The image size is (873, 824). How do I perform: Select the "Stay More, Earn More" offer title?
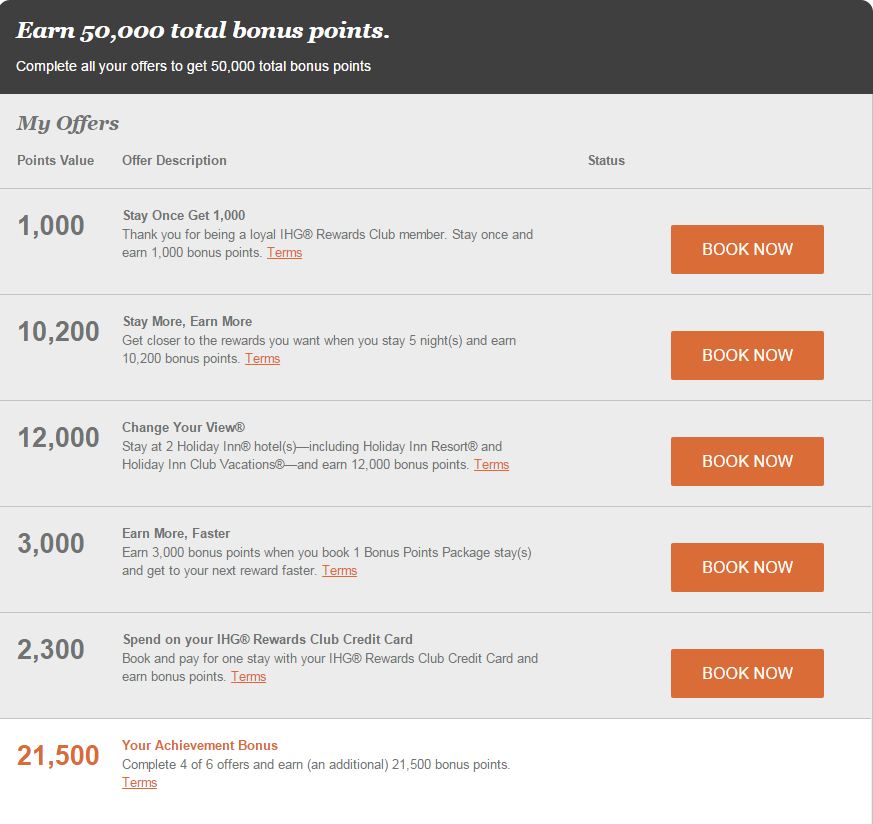[x=187, y=321]
